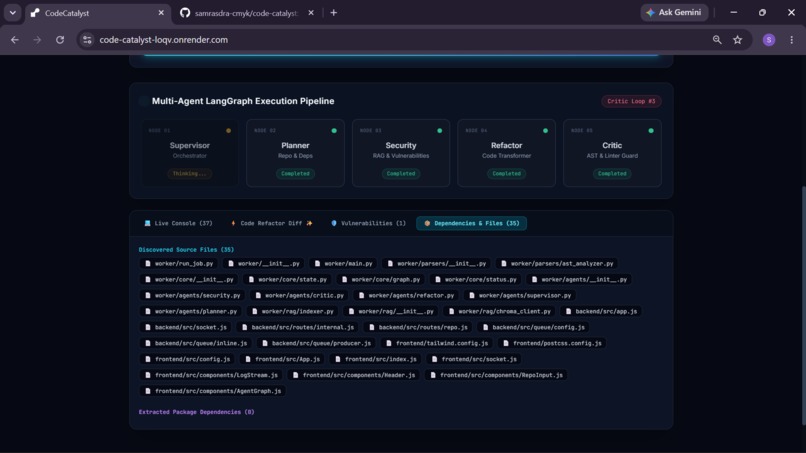Reload the current page
The height and width of the screenshot is (453, 806).
[60, 40]
